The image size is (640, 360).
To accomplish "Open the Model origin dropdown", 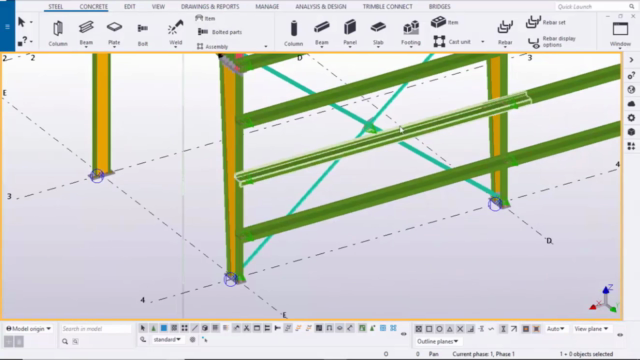I will pyautogui.click(x=29, y=329).
